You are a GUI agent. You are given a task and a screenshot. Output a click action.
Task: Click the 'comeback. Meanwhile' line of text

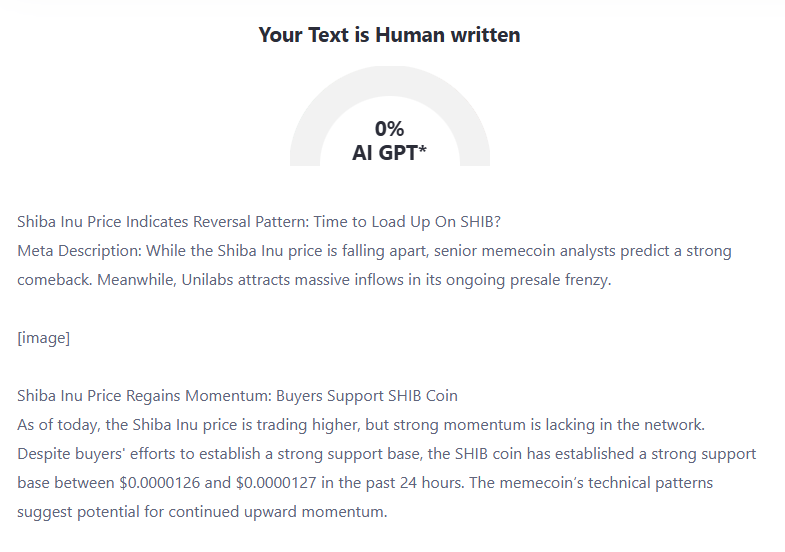(314, 280)
